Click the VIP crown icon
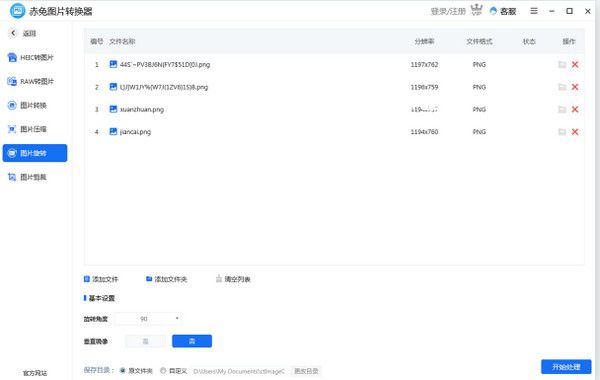The image size is (600, 380). pos(476,10)
